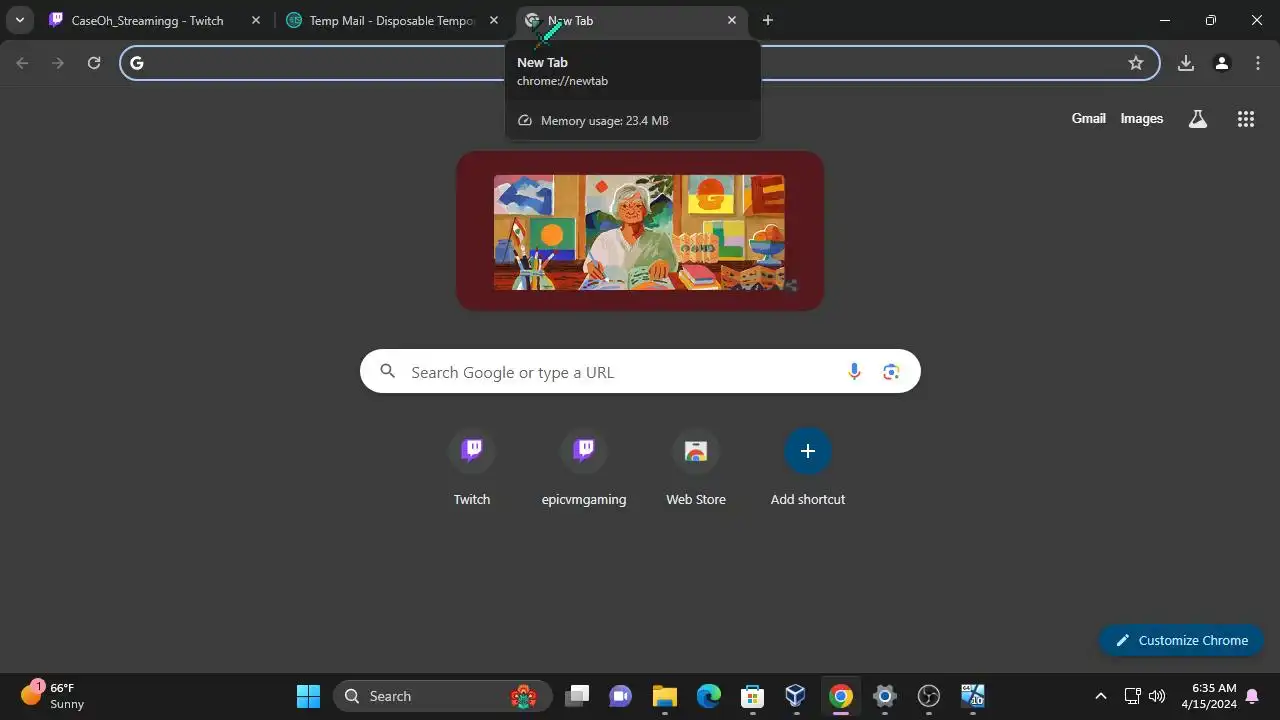Open the Chrome profile icon

[x=1221, y=63]
